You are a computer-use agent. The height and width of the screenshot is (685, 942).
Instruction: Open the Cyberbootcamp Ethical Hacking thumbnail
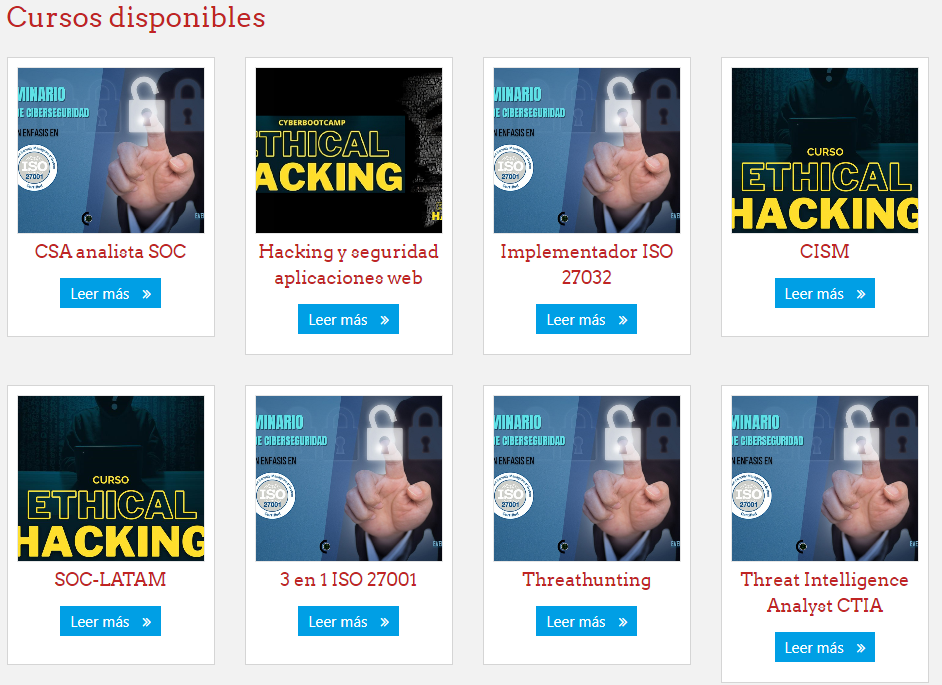pyautogui.click(x=348, y=150)
